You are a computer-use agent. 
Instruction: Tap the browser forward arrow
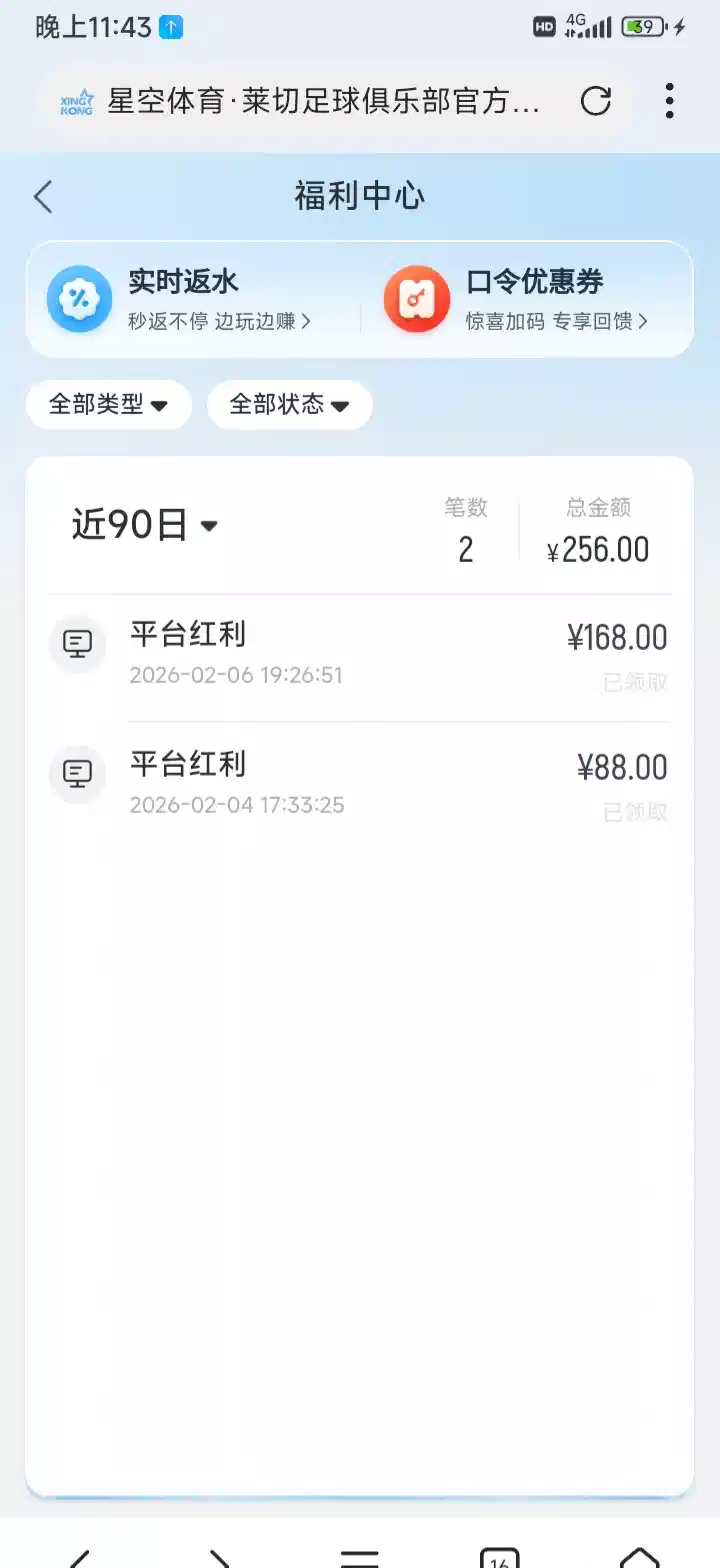click(x=219, y=1558)
